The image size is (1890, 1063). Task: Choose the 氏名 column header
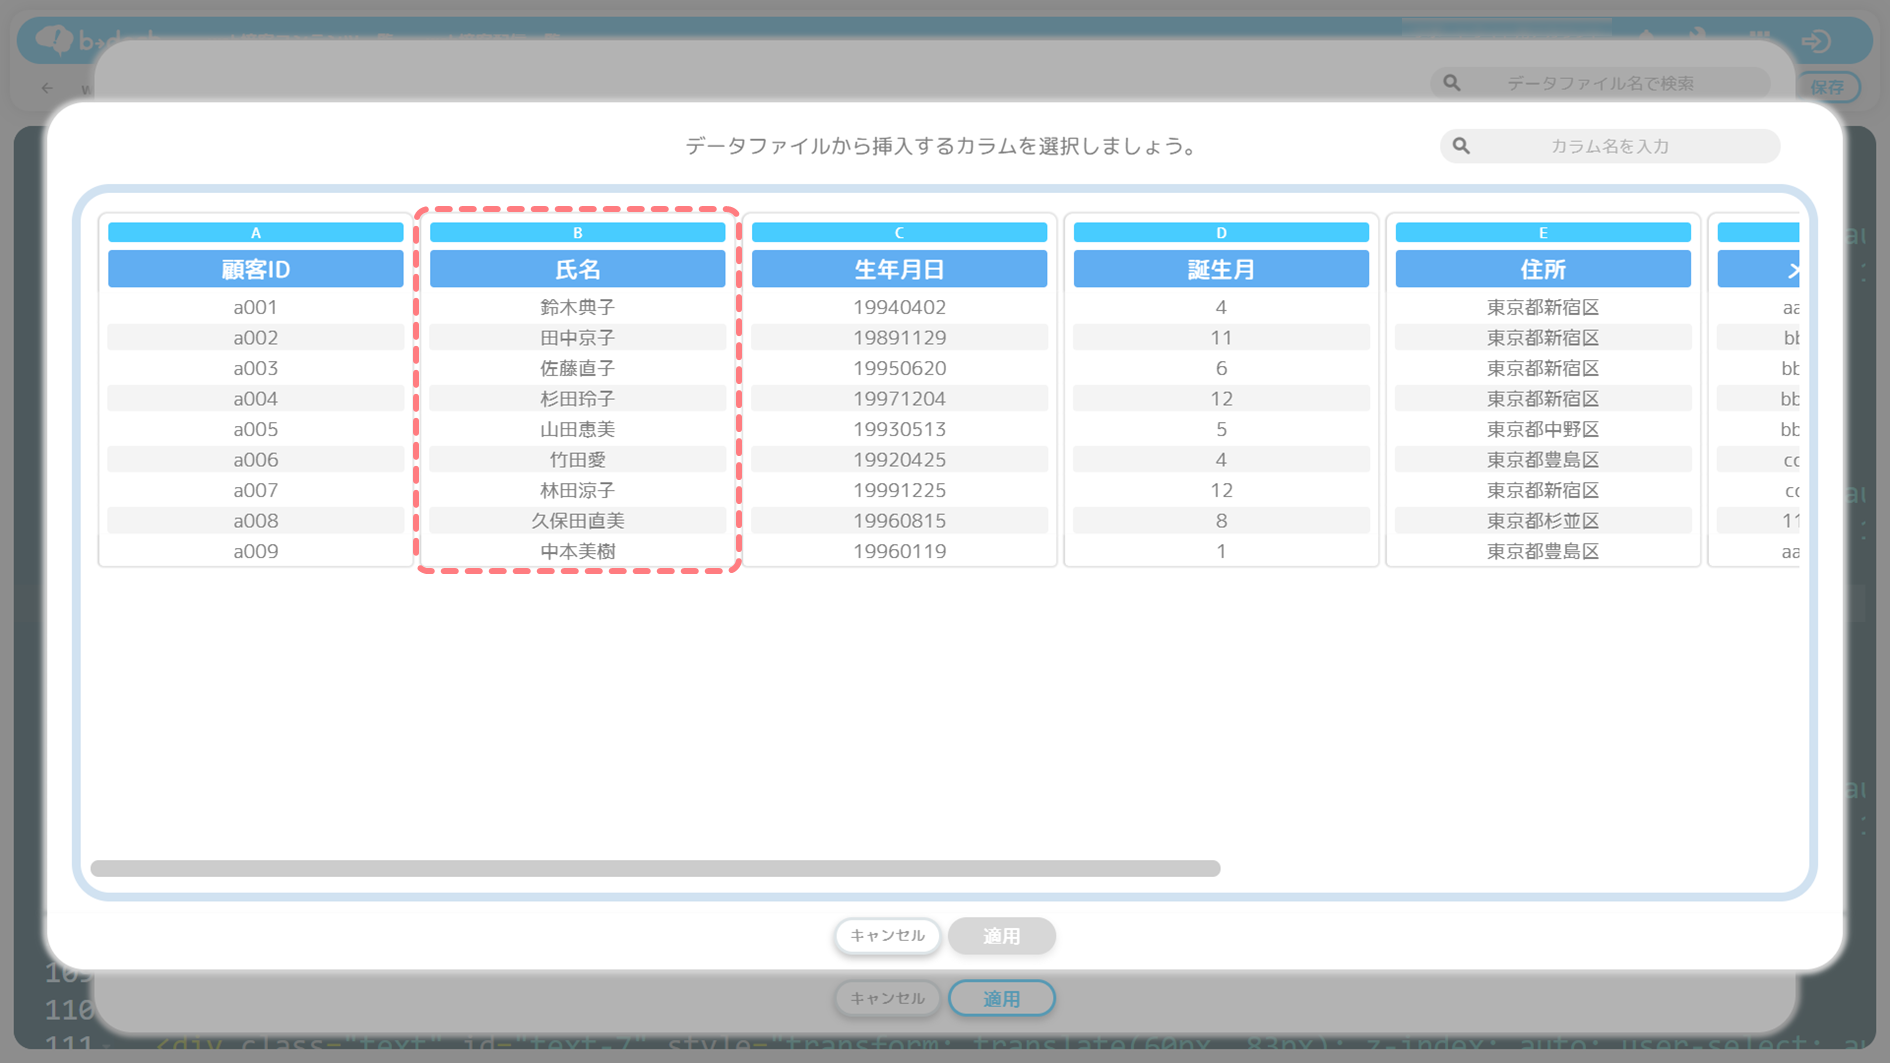tap(578, 269)
